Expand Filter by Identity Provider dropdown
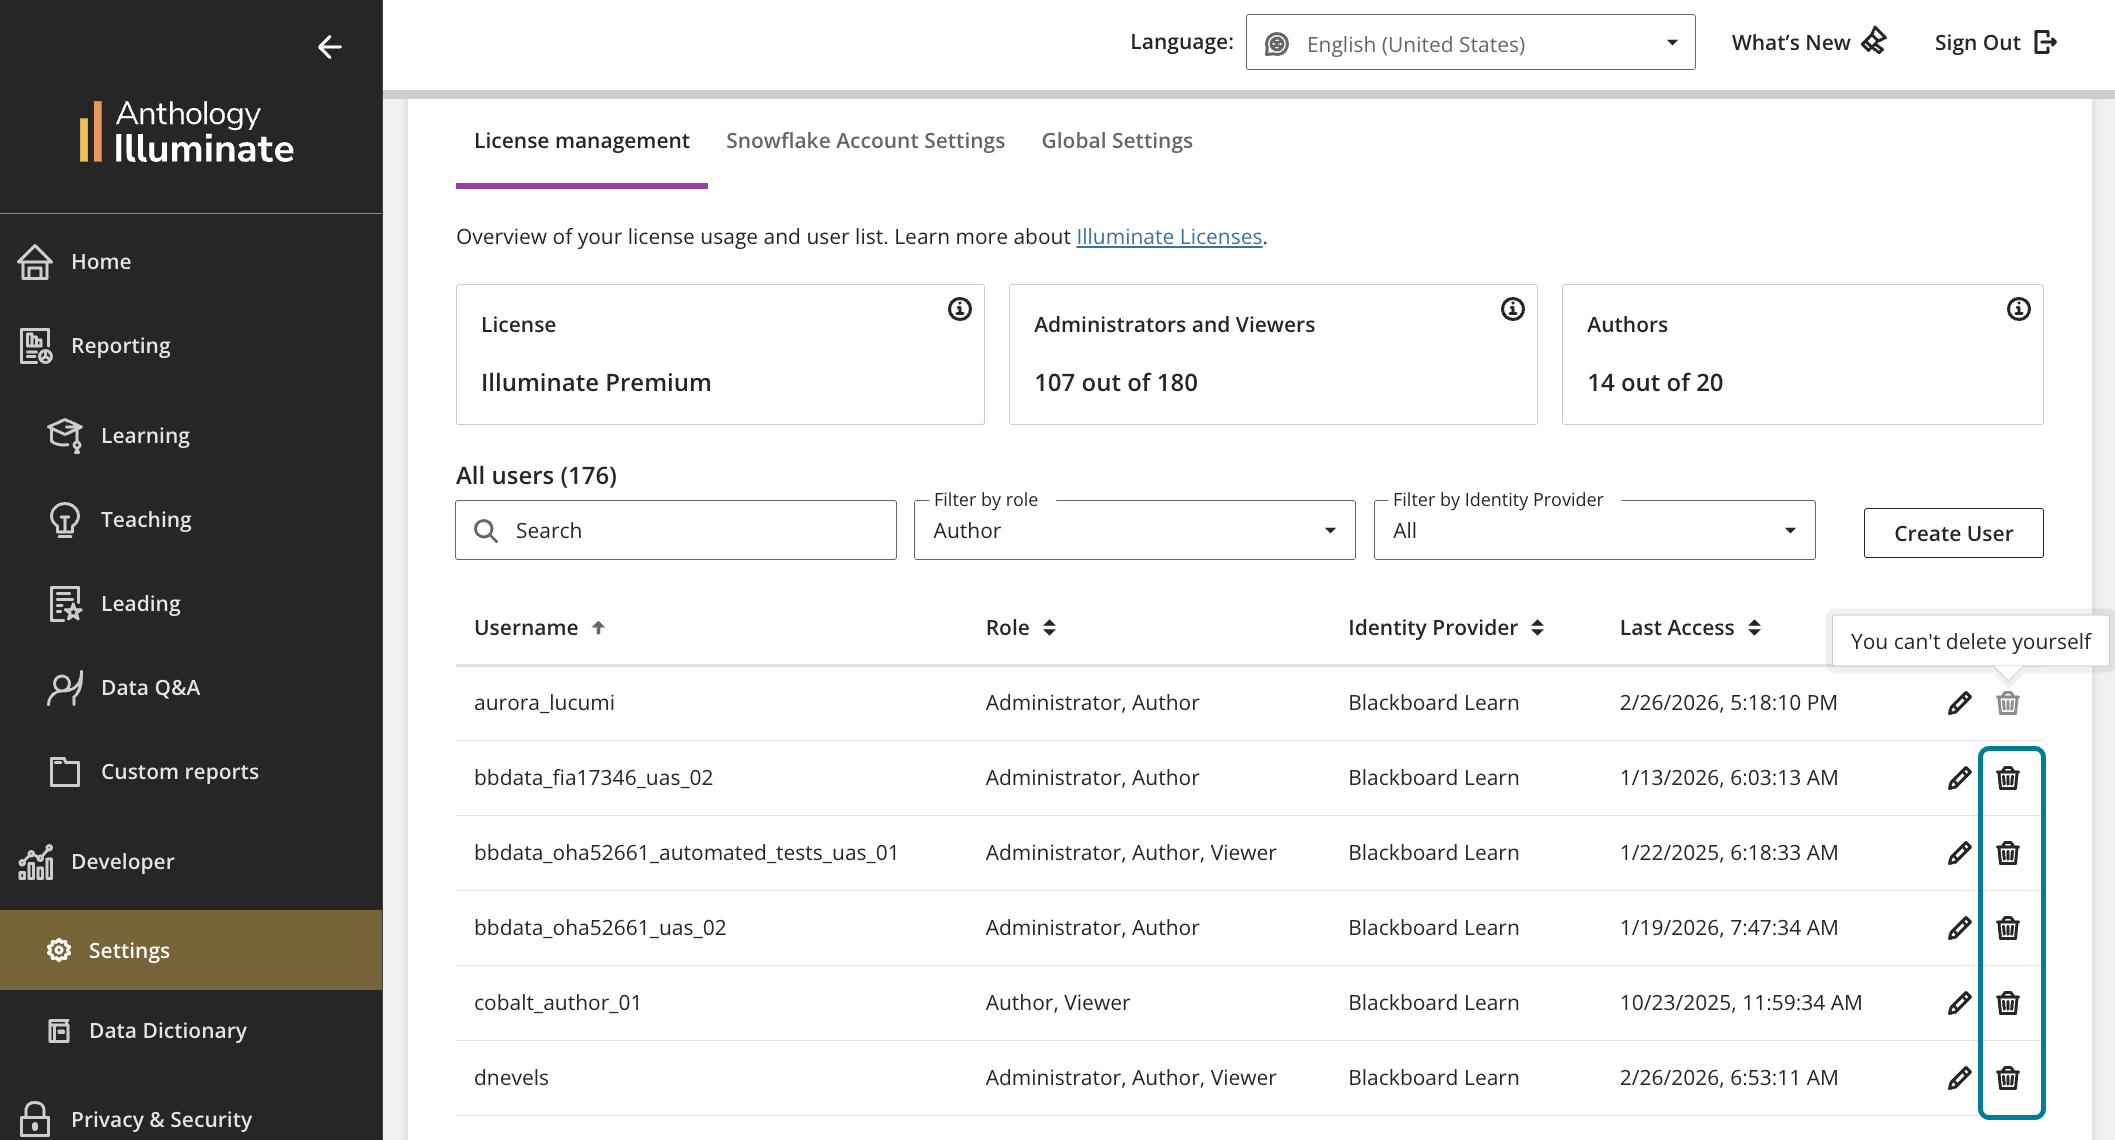This screenshot has width=2115, height=1140. (1594, 531)
